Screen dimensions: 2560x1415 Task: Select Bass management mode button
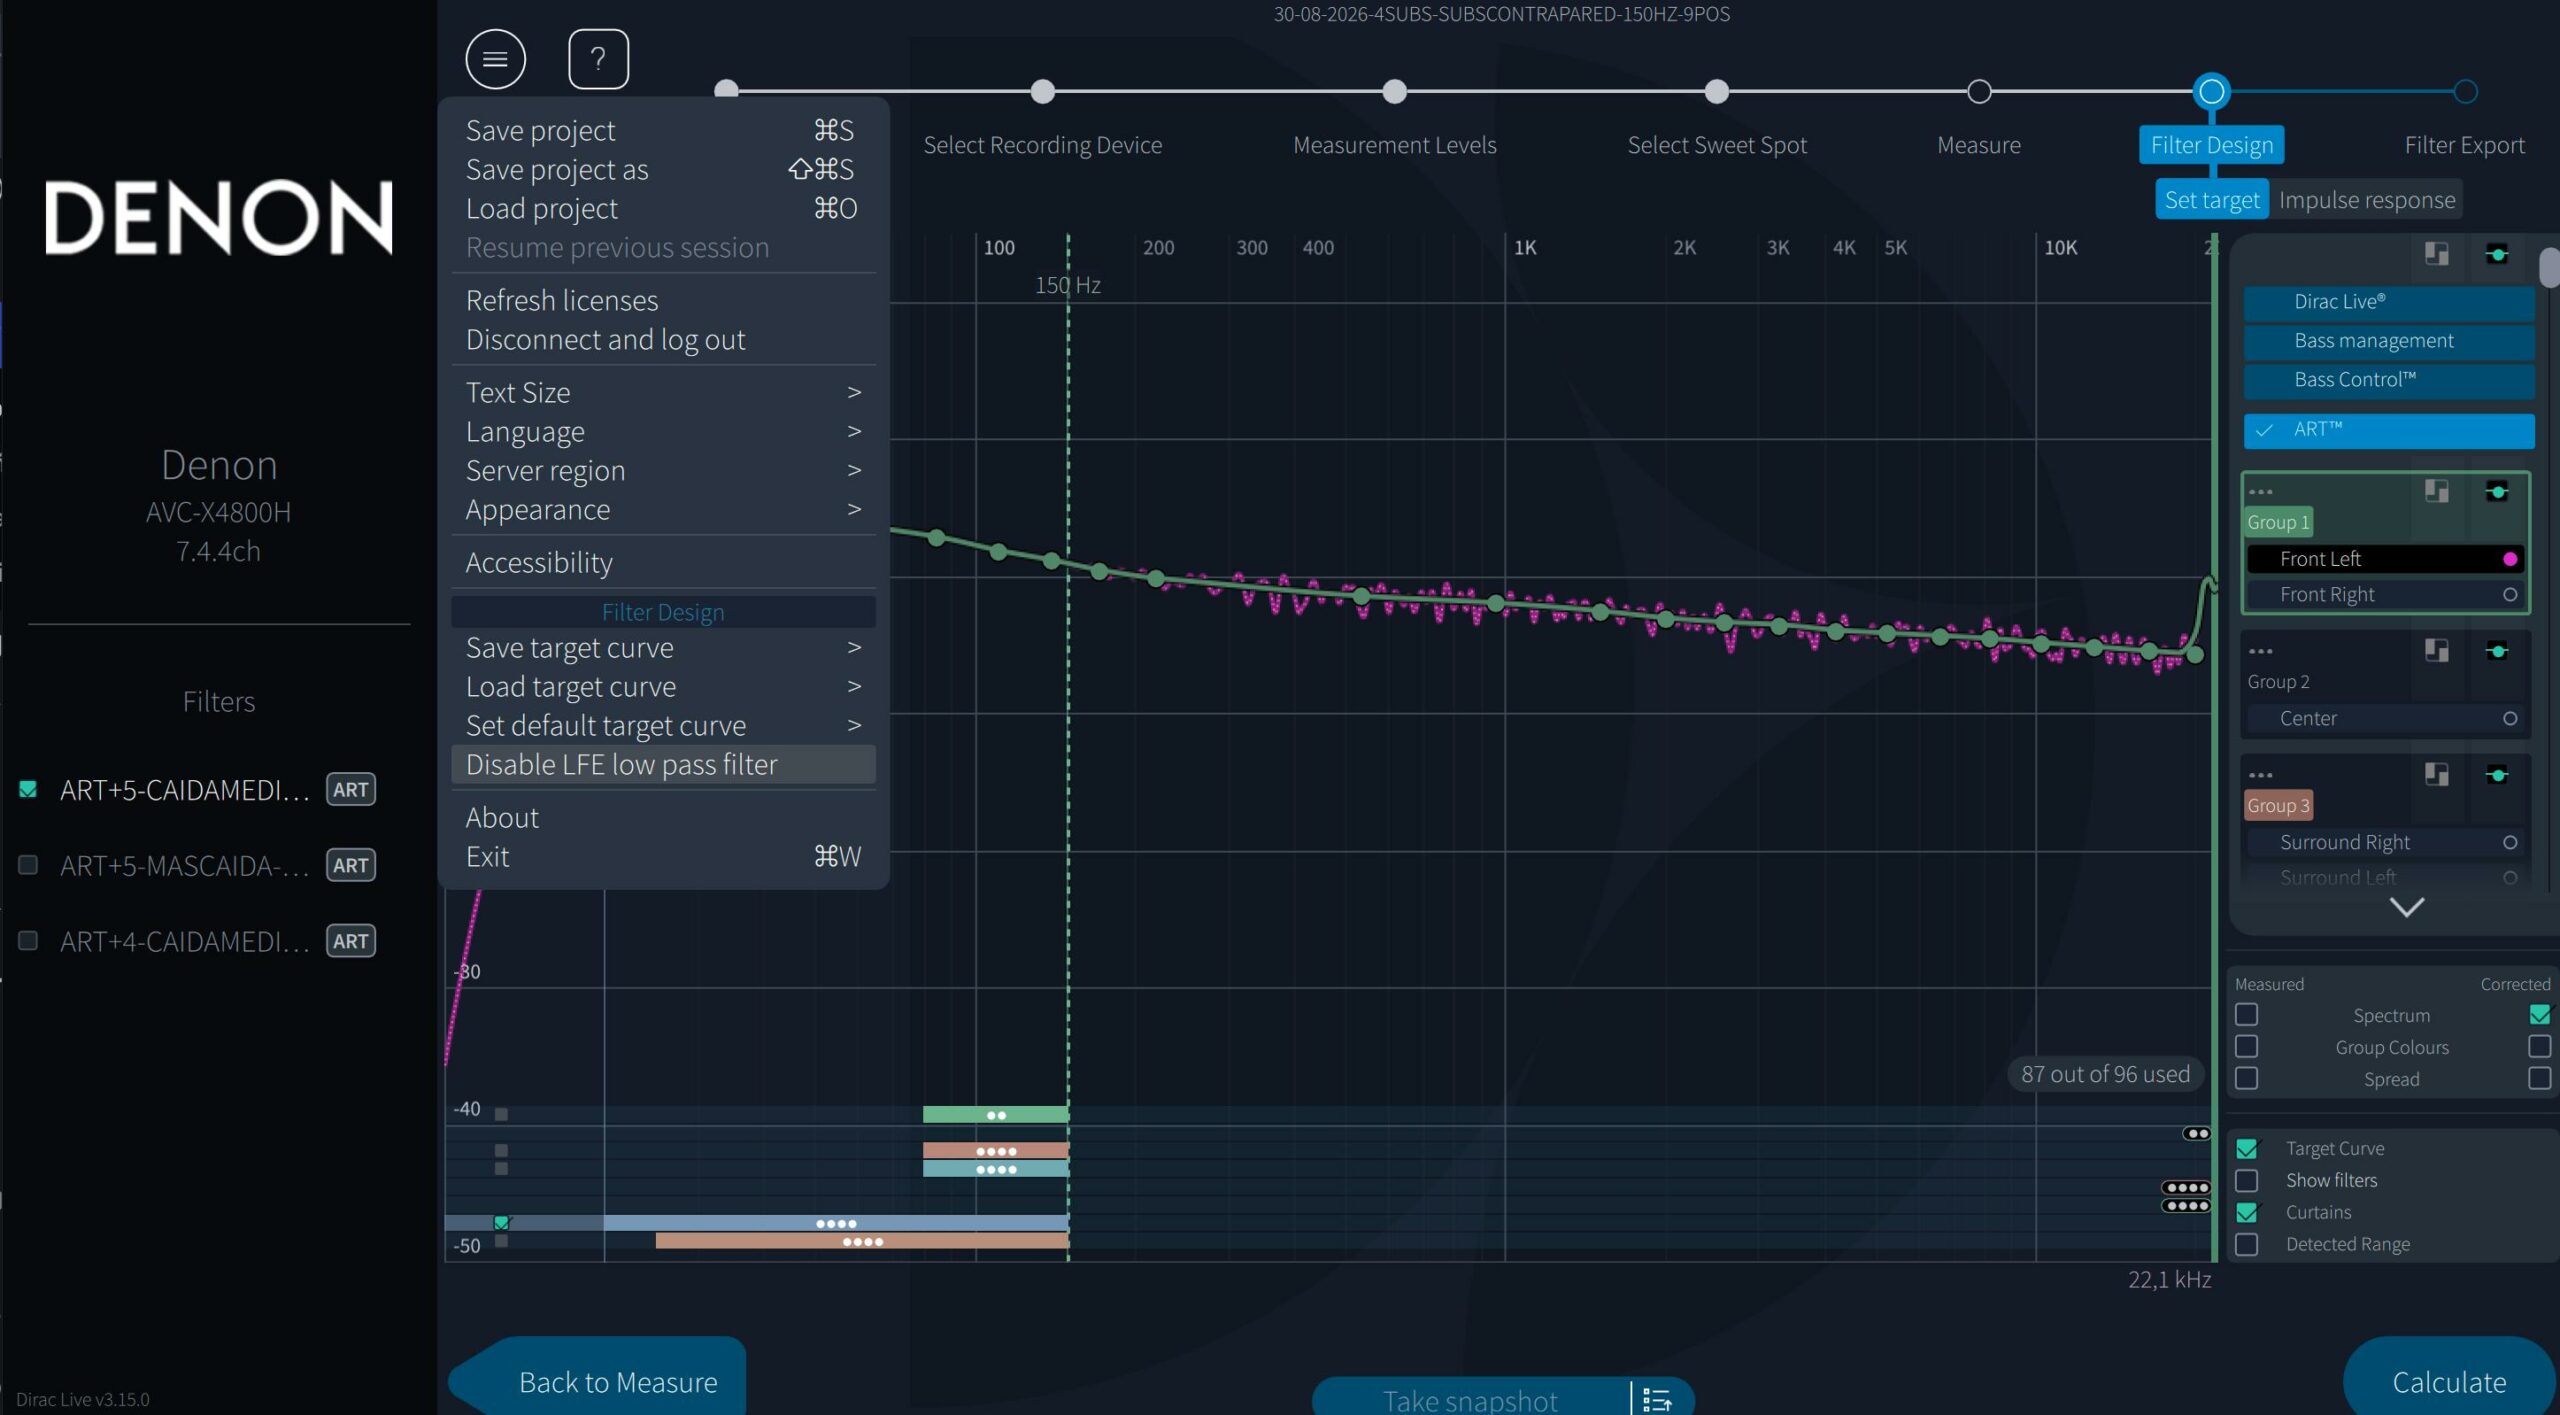2389,340
